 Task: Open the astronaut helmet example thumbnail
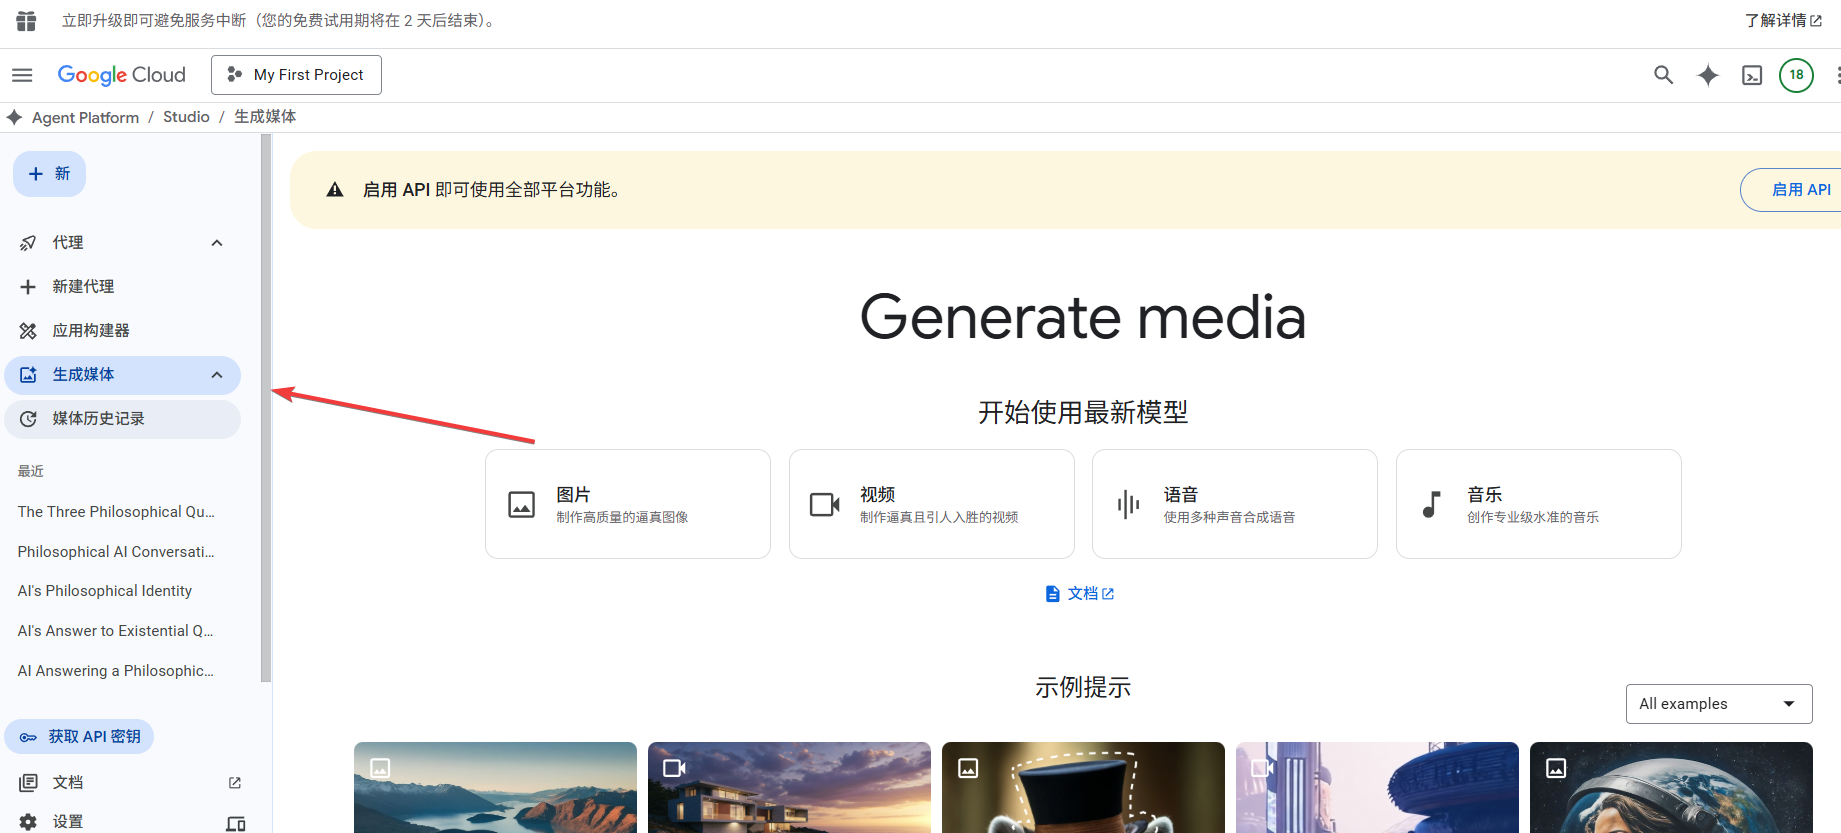point(1671,788)
